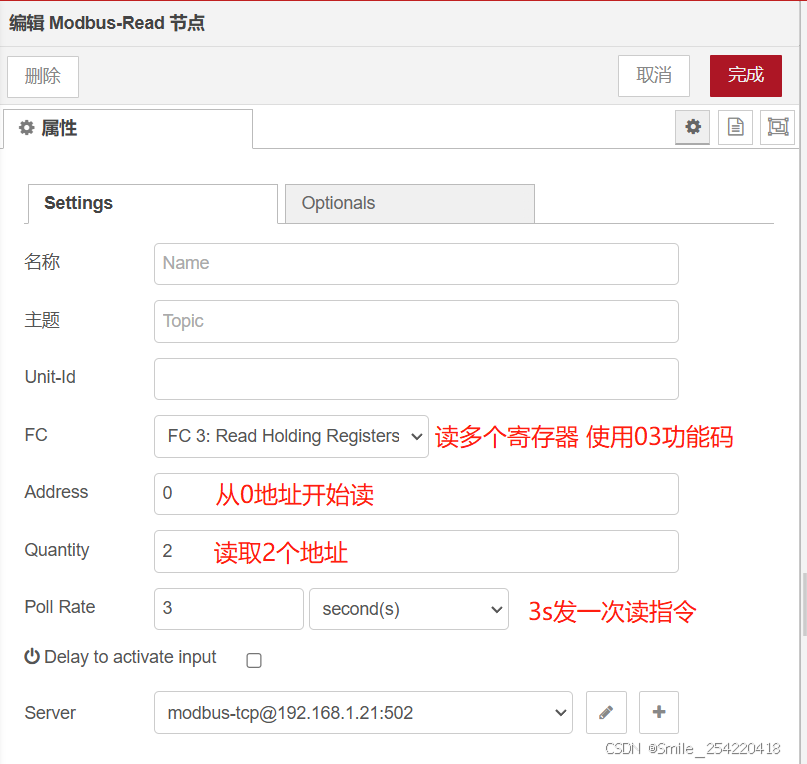
Task: Click the Quantity input field
Action: (x=416, y=551)
